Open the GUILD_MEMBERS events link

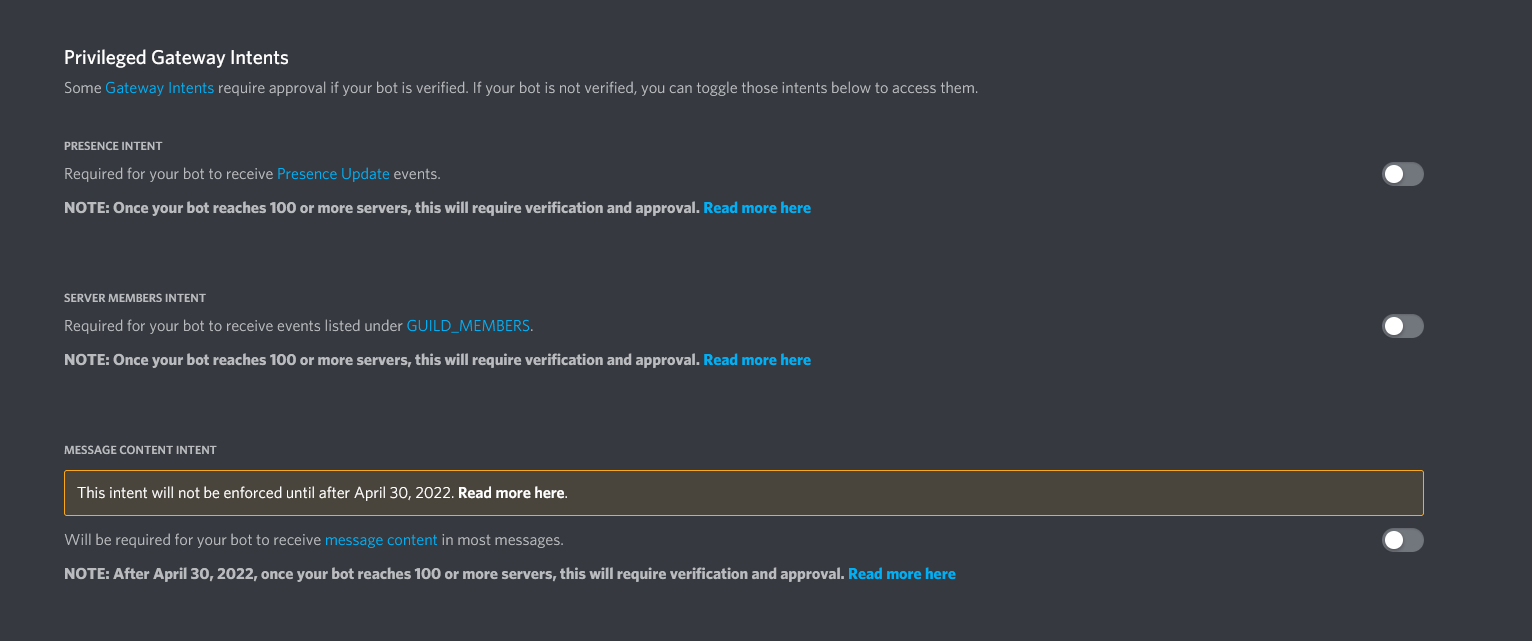[x=468, y=325]
